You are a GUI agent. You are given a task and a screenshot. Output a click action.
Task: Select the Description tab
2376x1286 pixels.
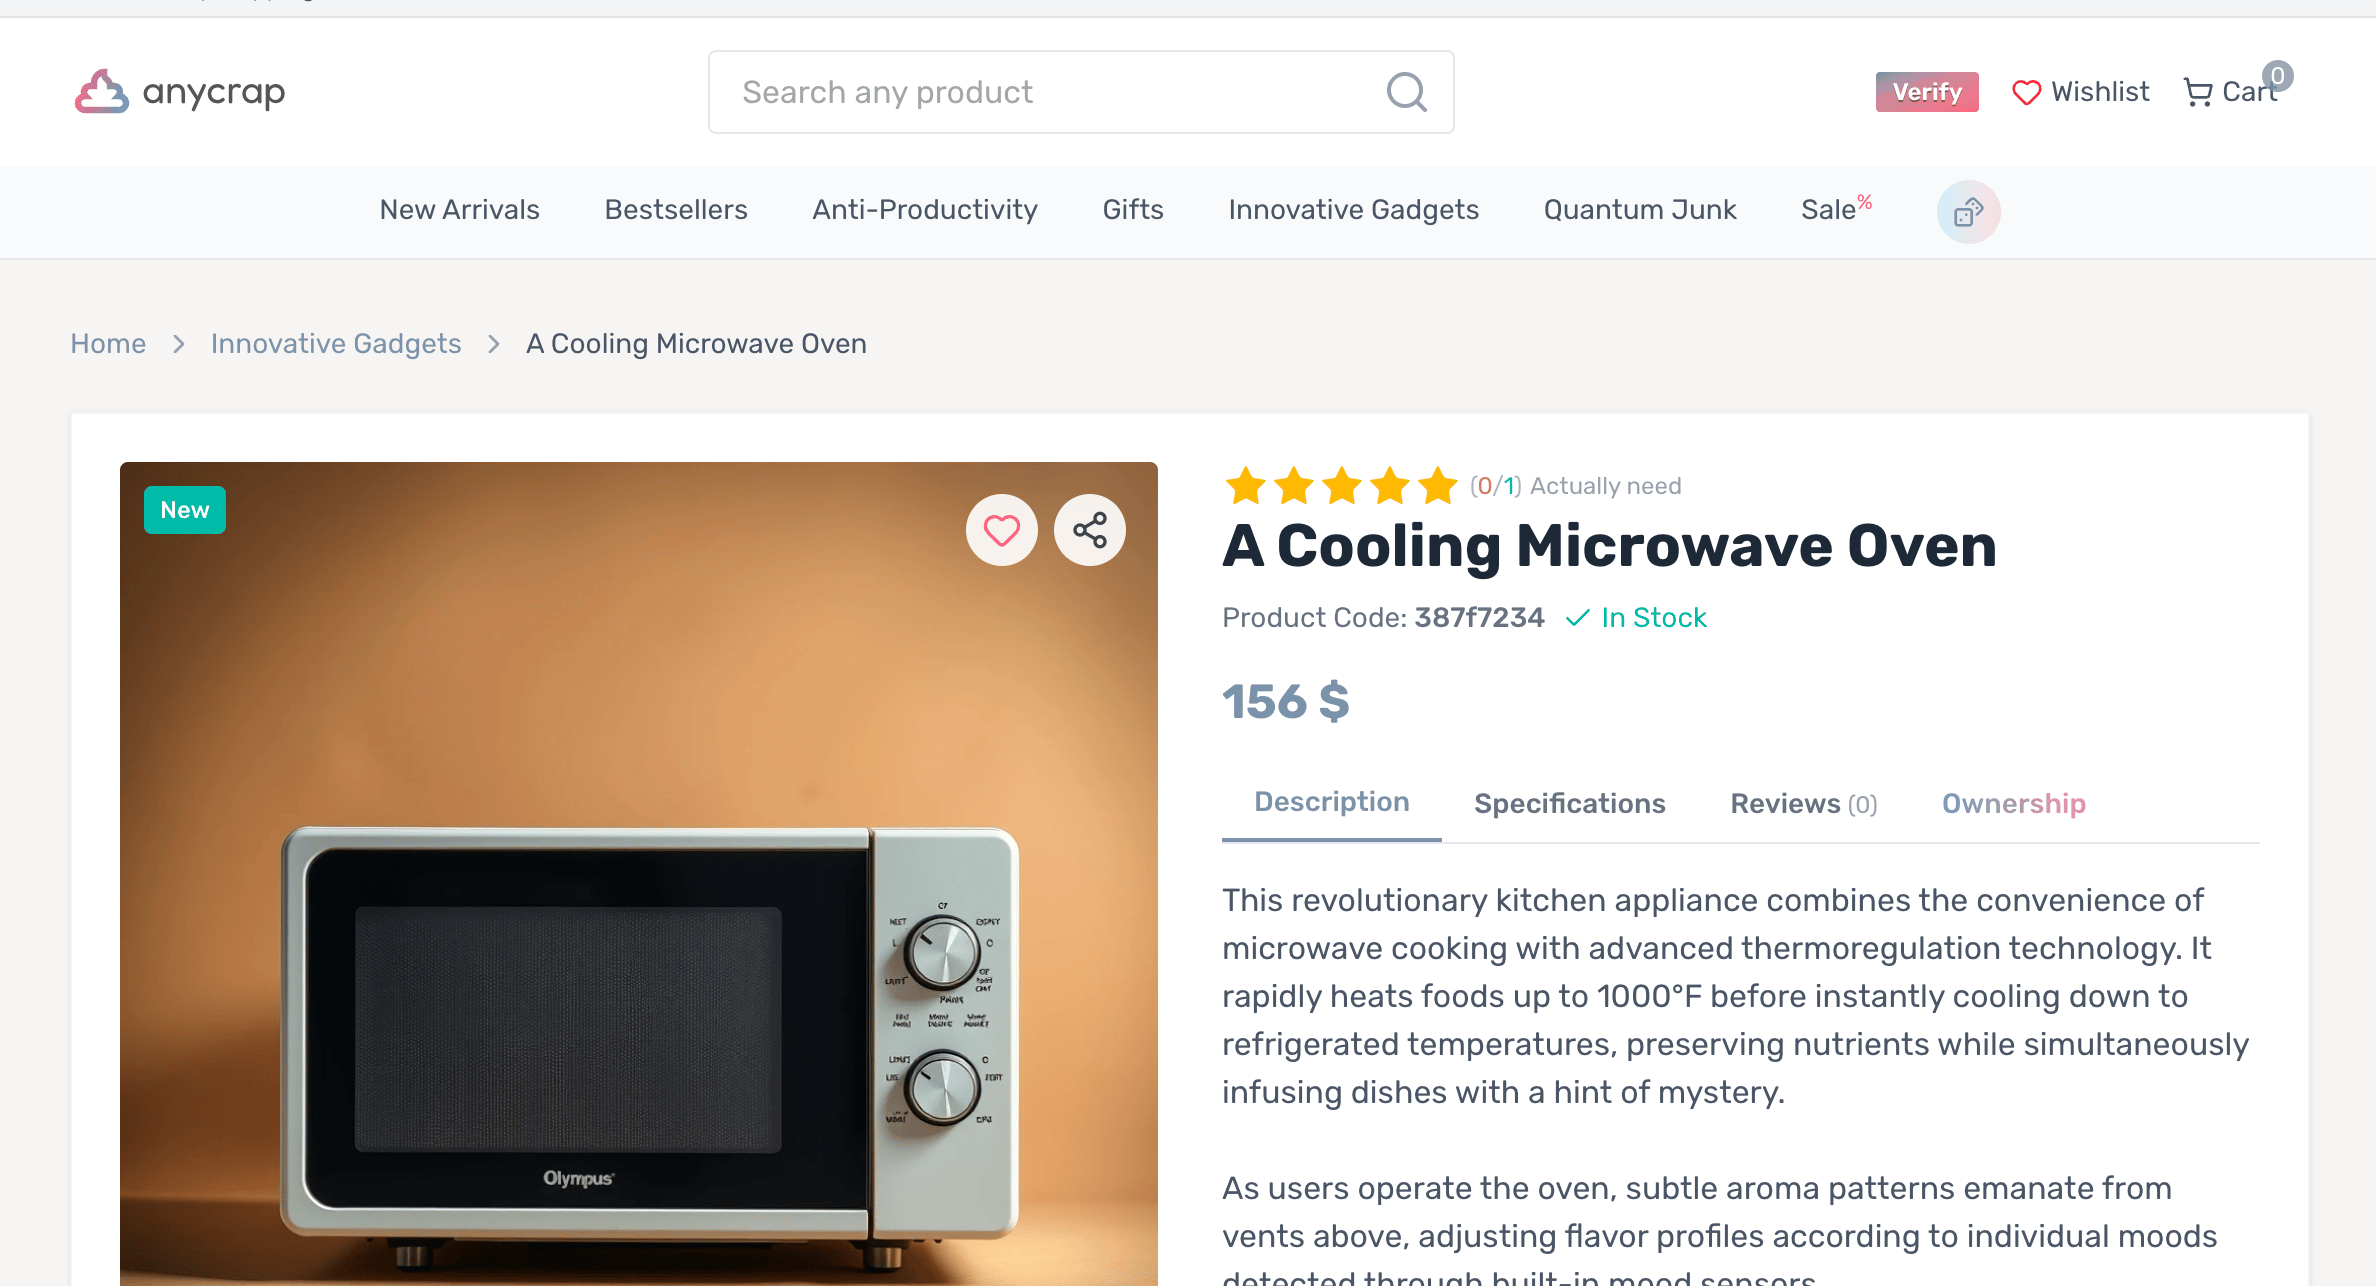pos(1331,802)
